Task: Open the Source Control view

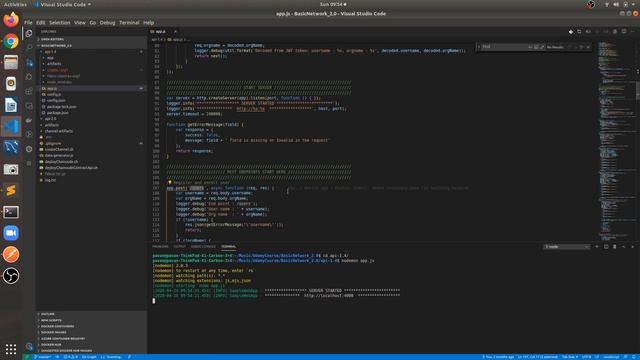Action: click(x=29, y=62)
